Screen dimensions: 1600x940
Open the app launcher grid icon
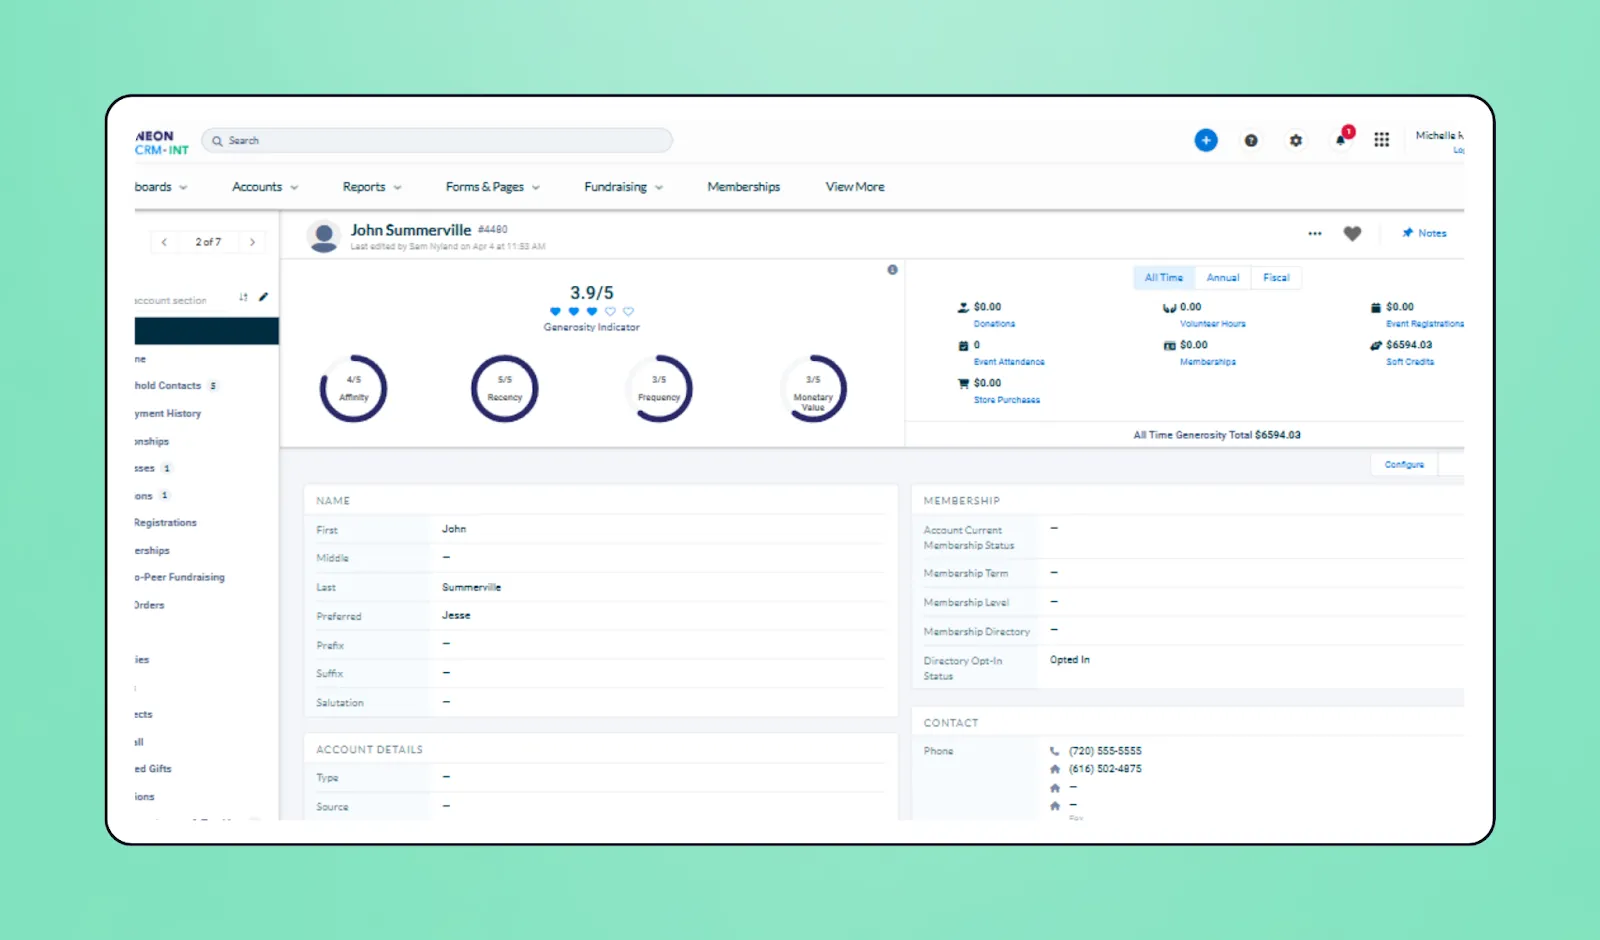1382,140
